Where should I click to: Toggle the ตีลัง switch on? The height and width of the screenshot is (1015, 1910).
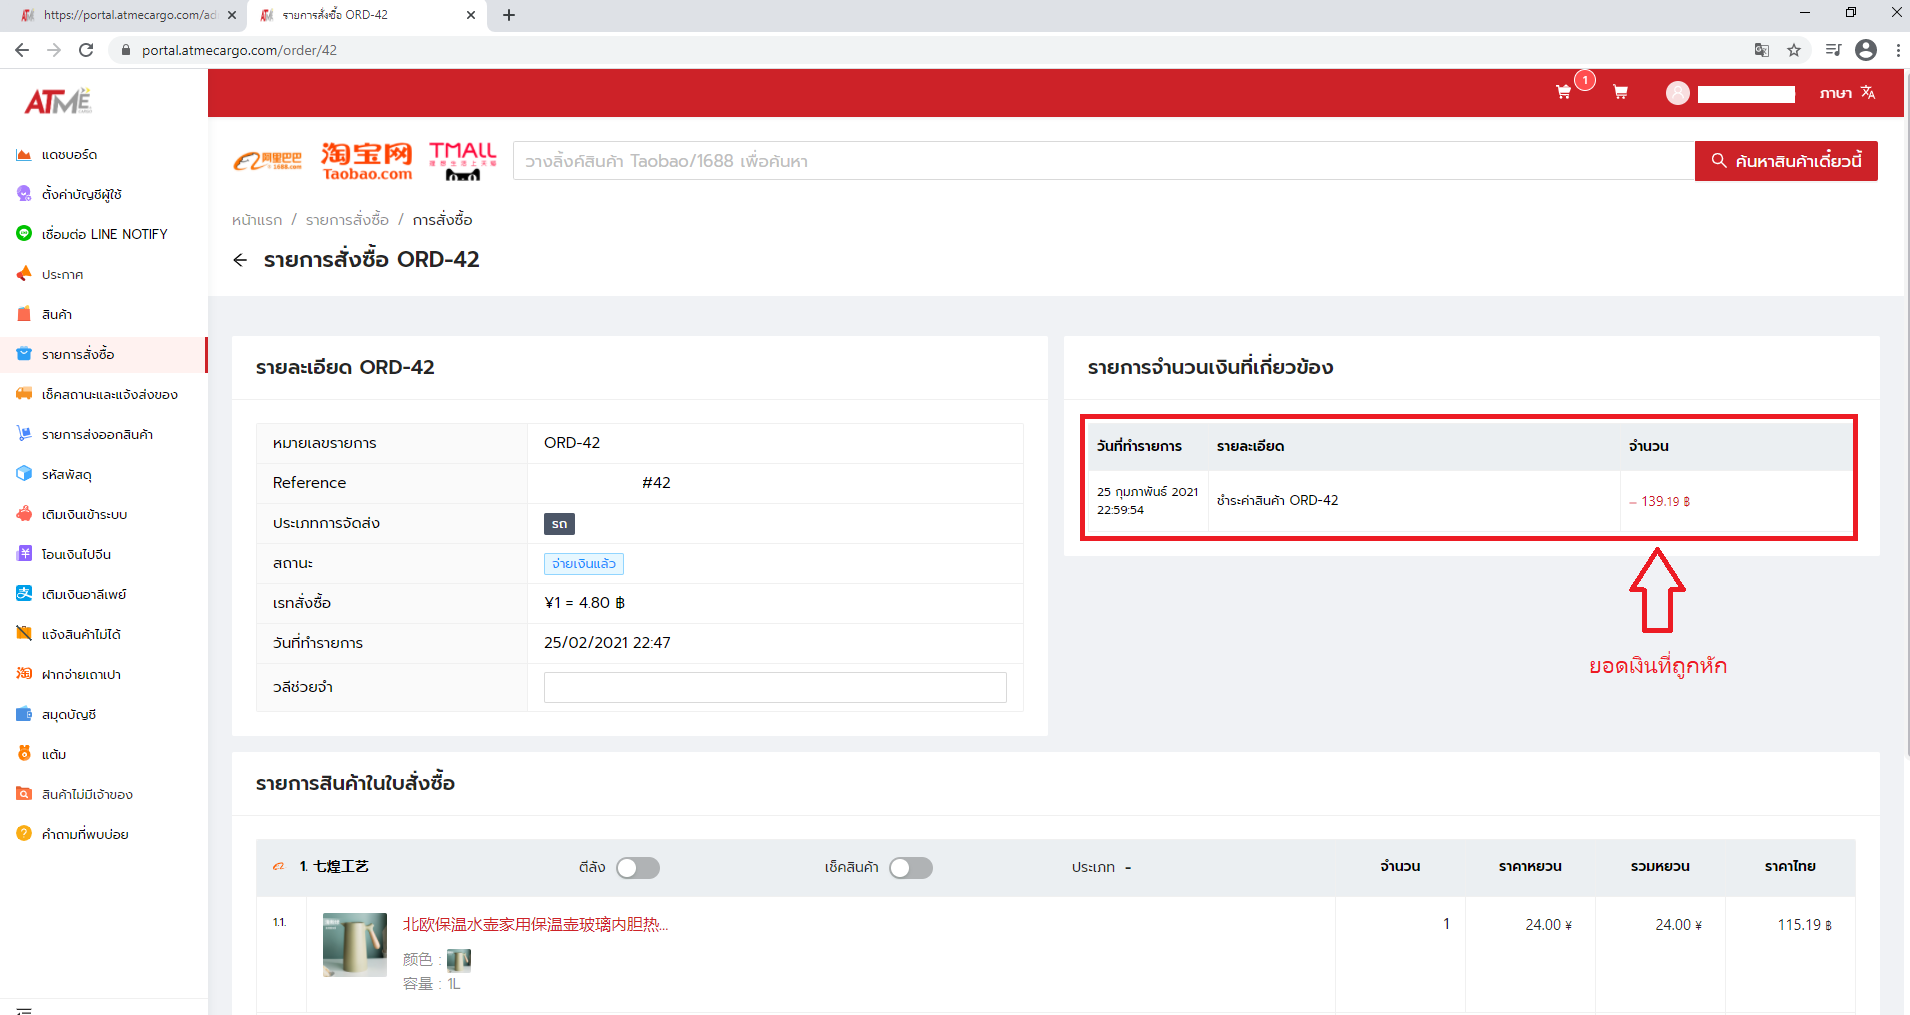click(x=637, y=868)
